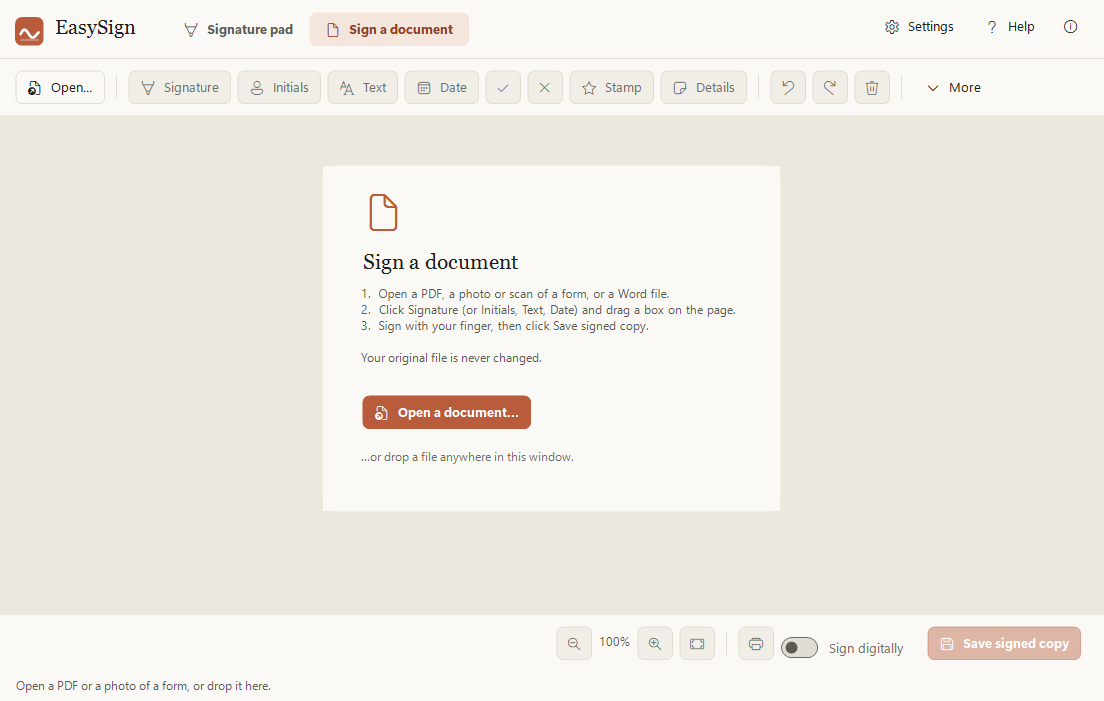Select the Initials tool
This screenshot has height=701, width=1104.
point(279,87)
